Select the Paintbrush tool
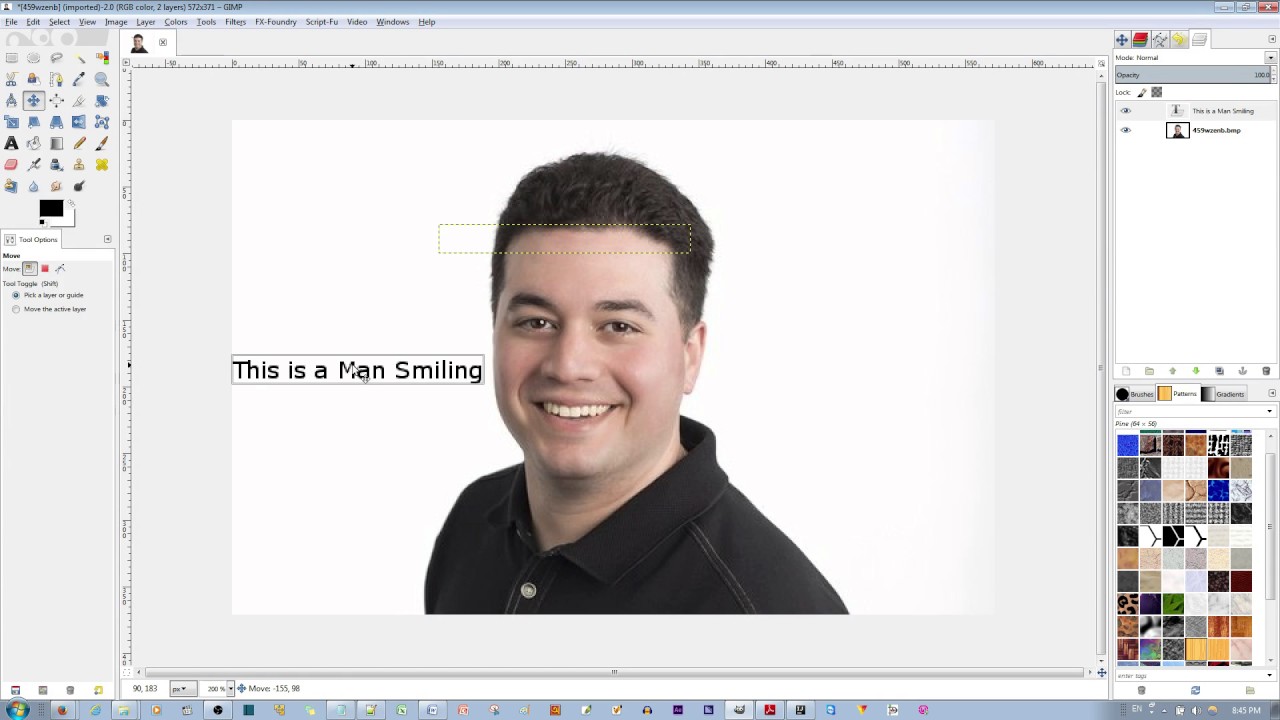1280x720 pixels. pyautogui.click(x=102, y=143)
